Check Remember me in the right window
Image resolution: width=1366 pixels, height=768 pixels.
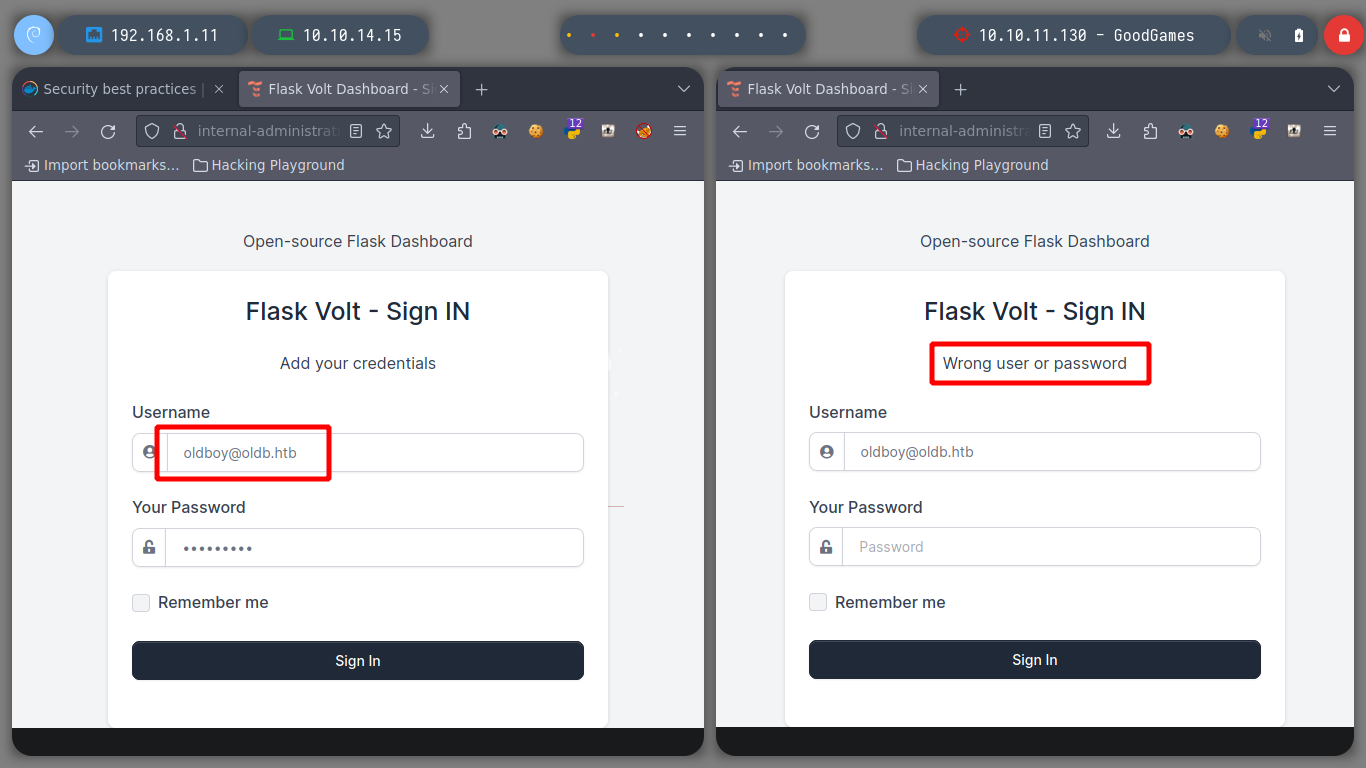(x=818, y=602)
